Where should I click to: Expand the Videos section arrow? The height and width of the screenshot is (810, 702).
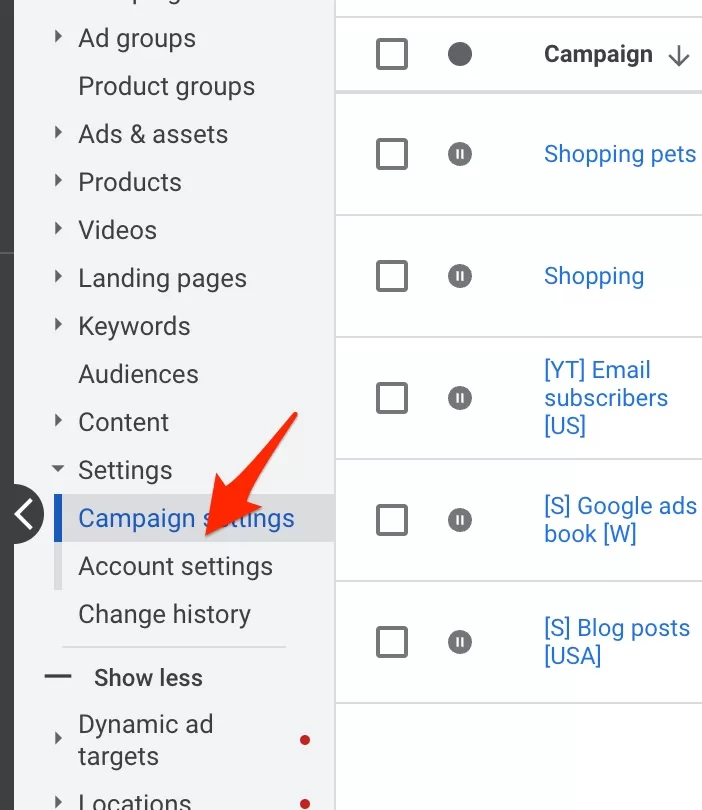coord(58,228)
